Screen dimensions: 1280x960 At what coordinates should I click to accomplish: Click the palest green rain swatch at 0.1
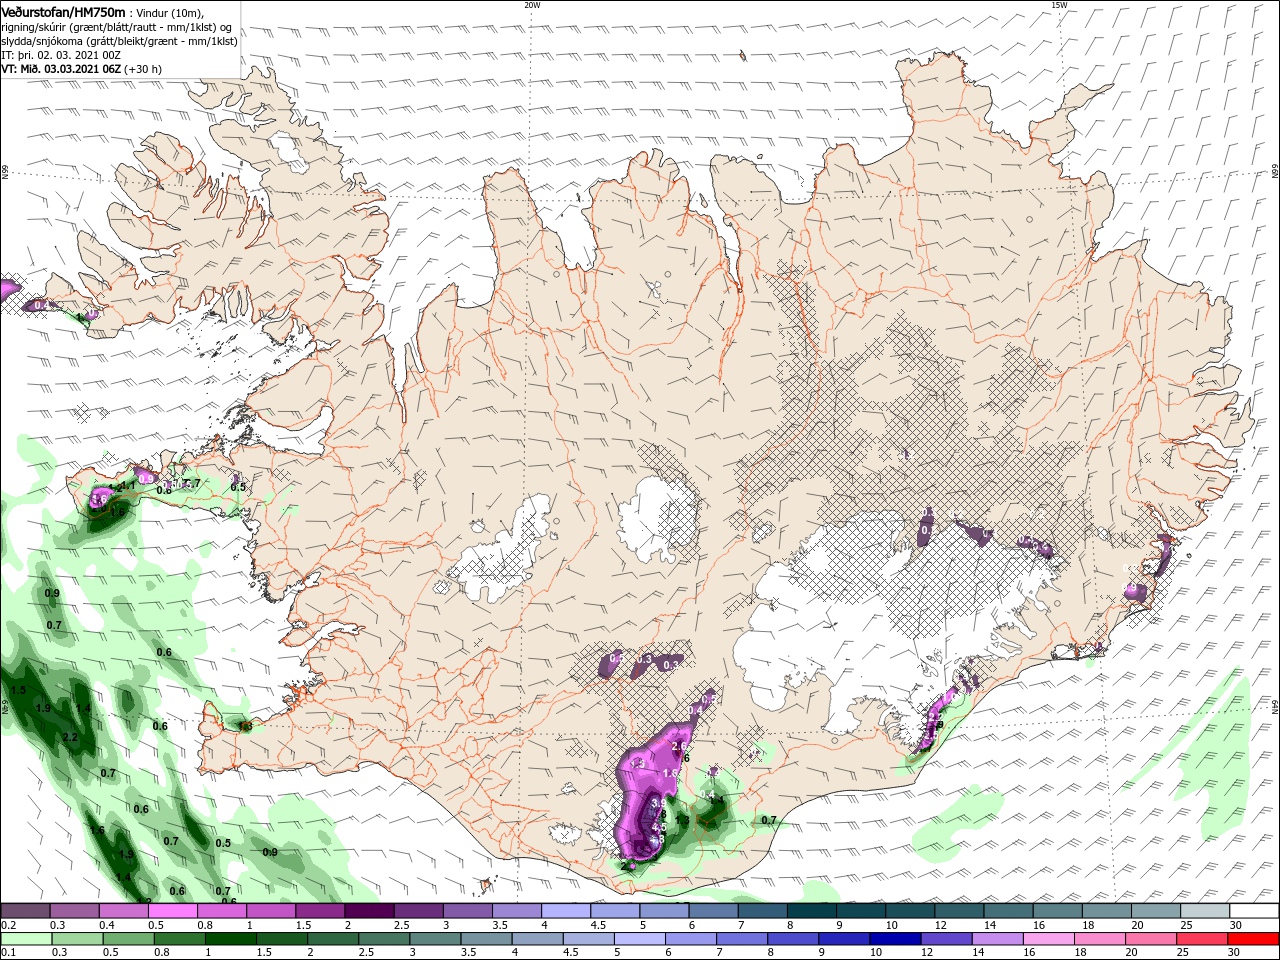pos(26,939)
